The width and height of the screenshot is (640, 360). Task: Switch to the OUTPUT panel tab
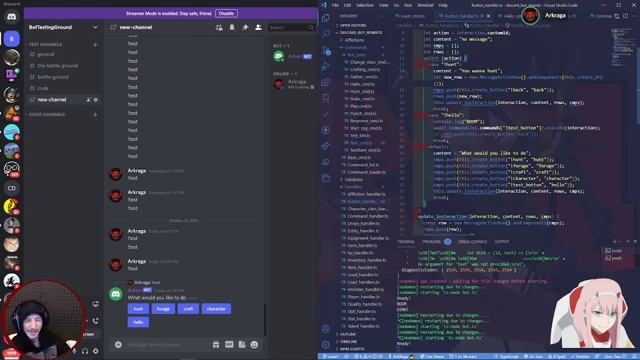click(502, 242)
